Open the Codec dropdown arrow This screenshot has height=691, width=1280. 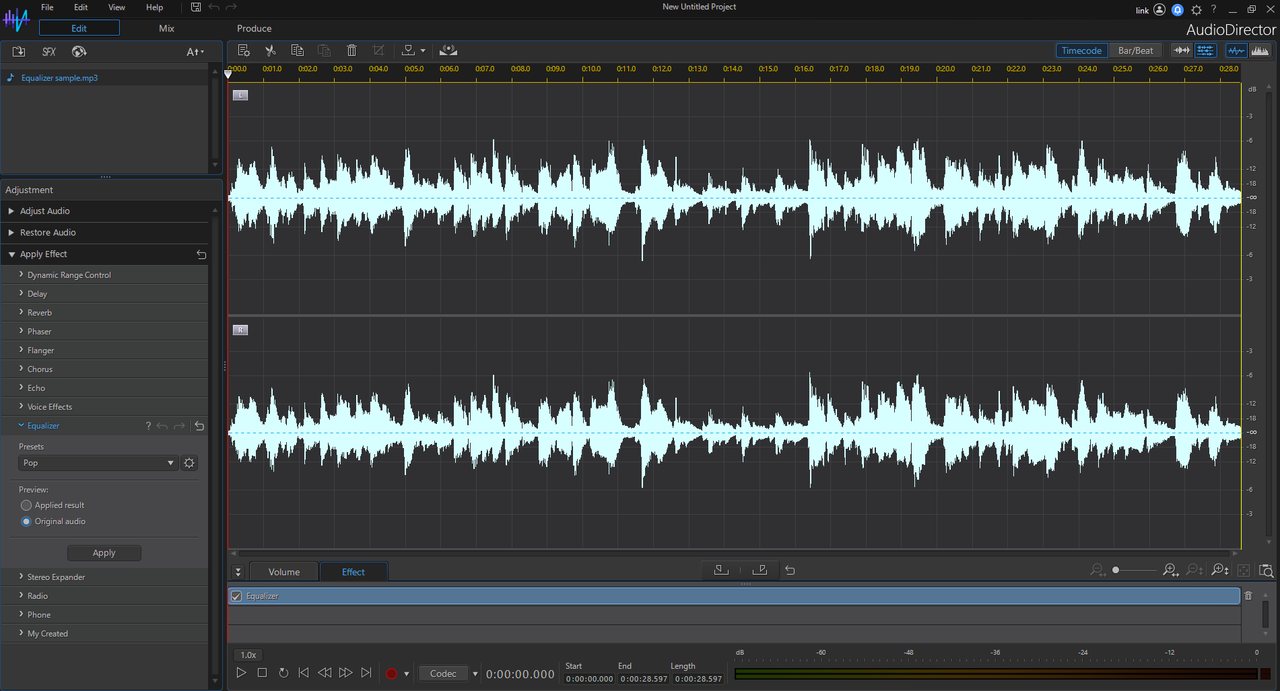475,674
